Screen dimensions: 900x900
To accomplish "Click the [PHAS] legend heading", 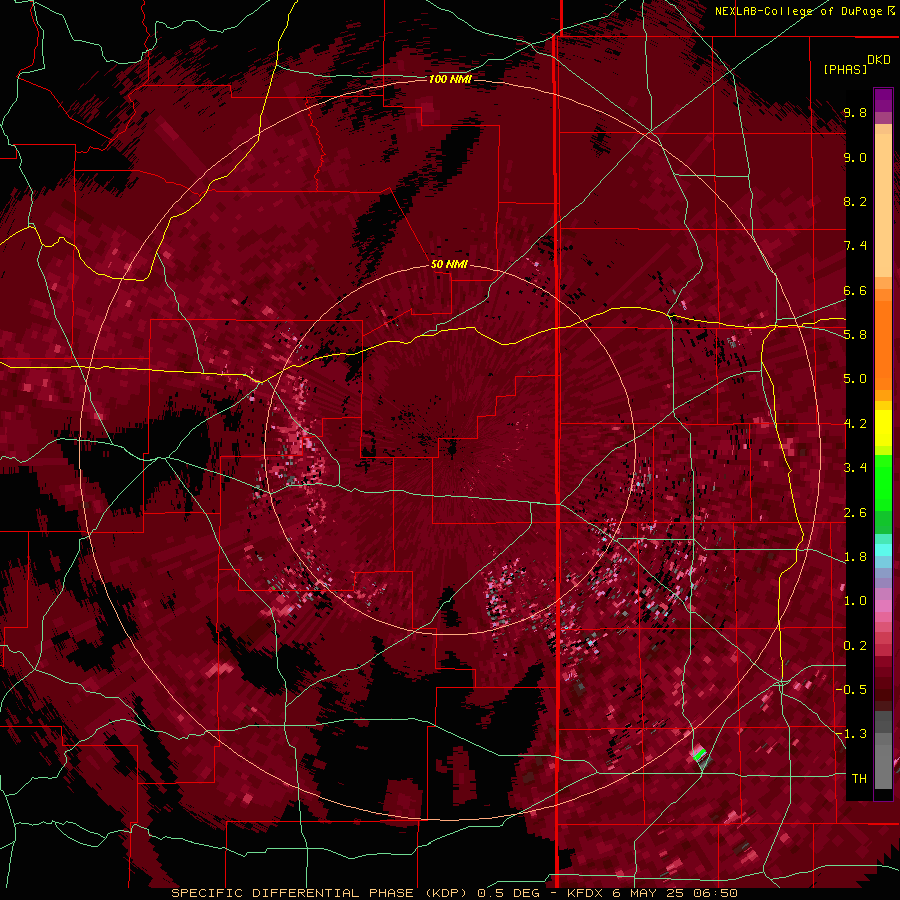I will coord(845,69).
